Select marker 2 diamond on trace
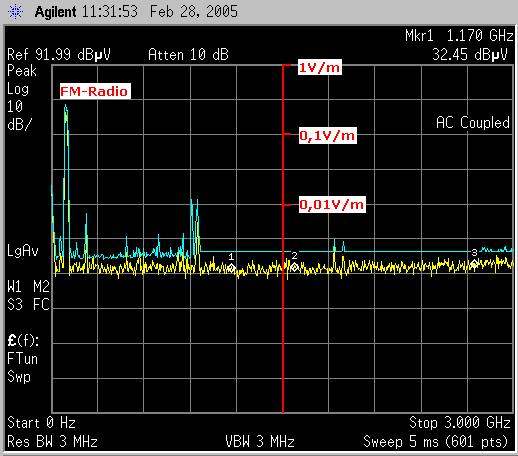518x456 pixels. (x=294, y=267)
